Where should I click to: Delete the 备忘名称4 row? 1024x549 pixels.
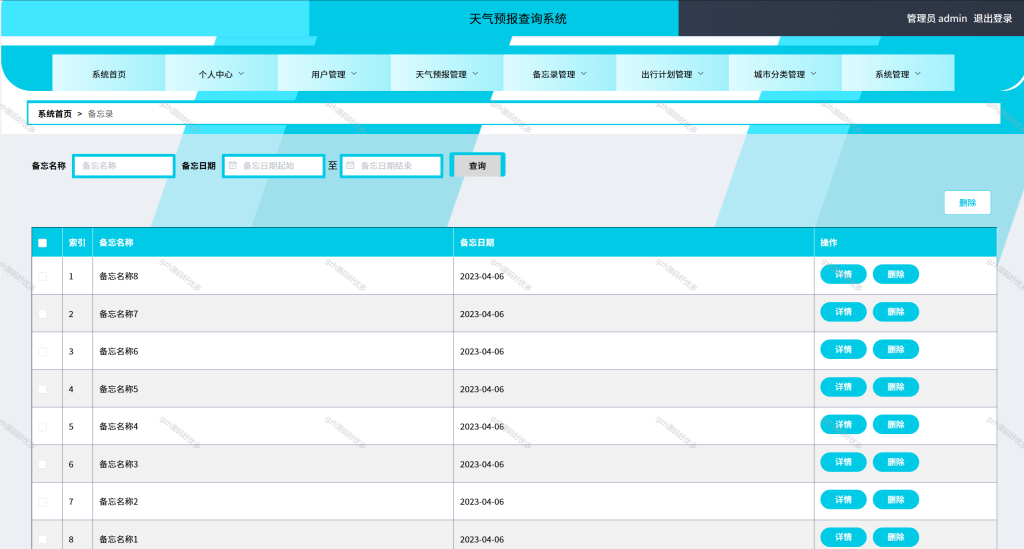coord(895,424)
